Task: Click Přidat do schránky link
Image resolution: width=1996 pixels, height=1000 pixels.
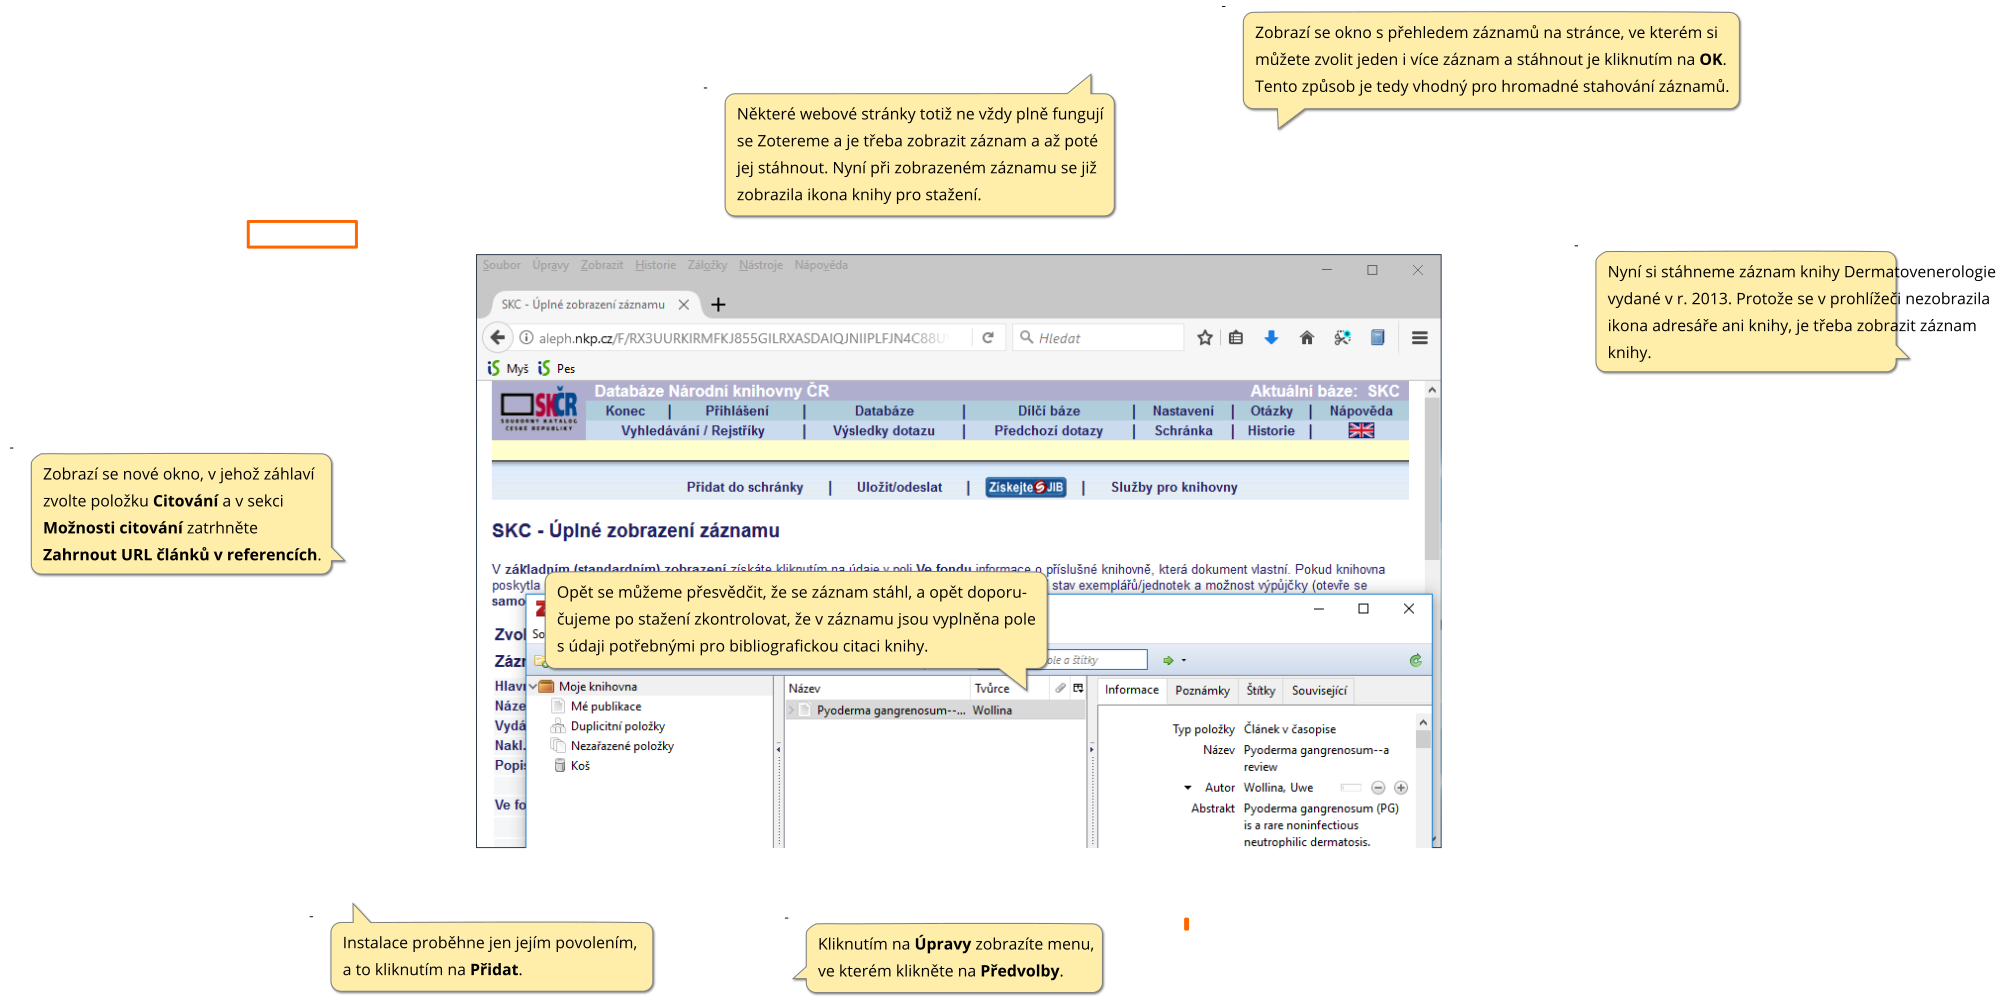Action: click(744, 487)
